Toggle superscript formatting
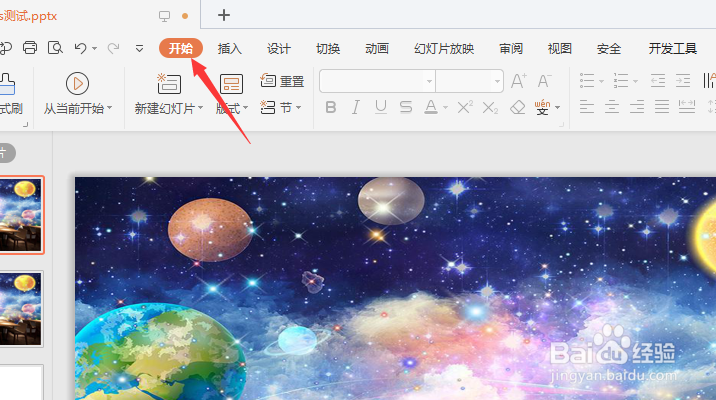Image resolution: width=716 pixels, height=400 pixels. point(465,108)
